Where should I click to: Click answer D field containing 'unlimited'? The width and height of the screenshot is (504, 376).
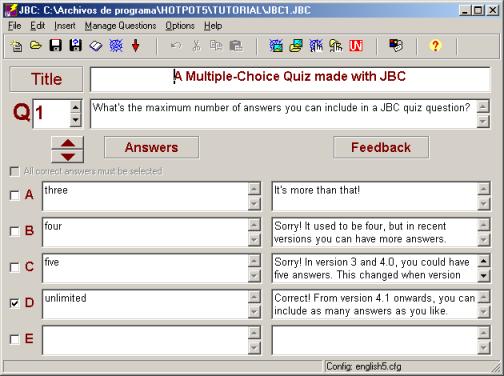pos(145,304)
